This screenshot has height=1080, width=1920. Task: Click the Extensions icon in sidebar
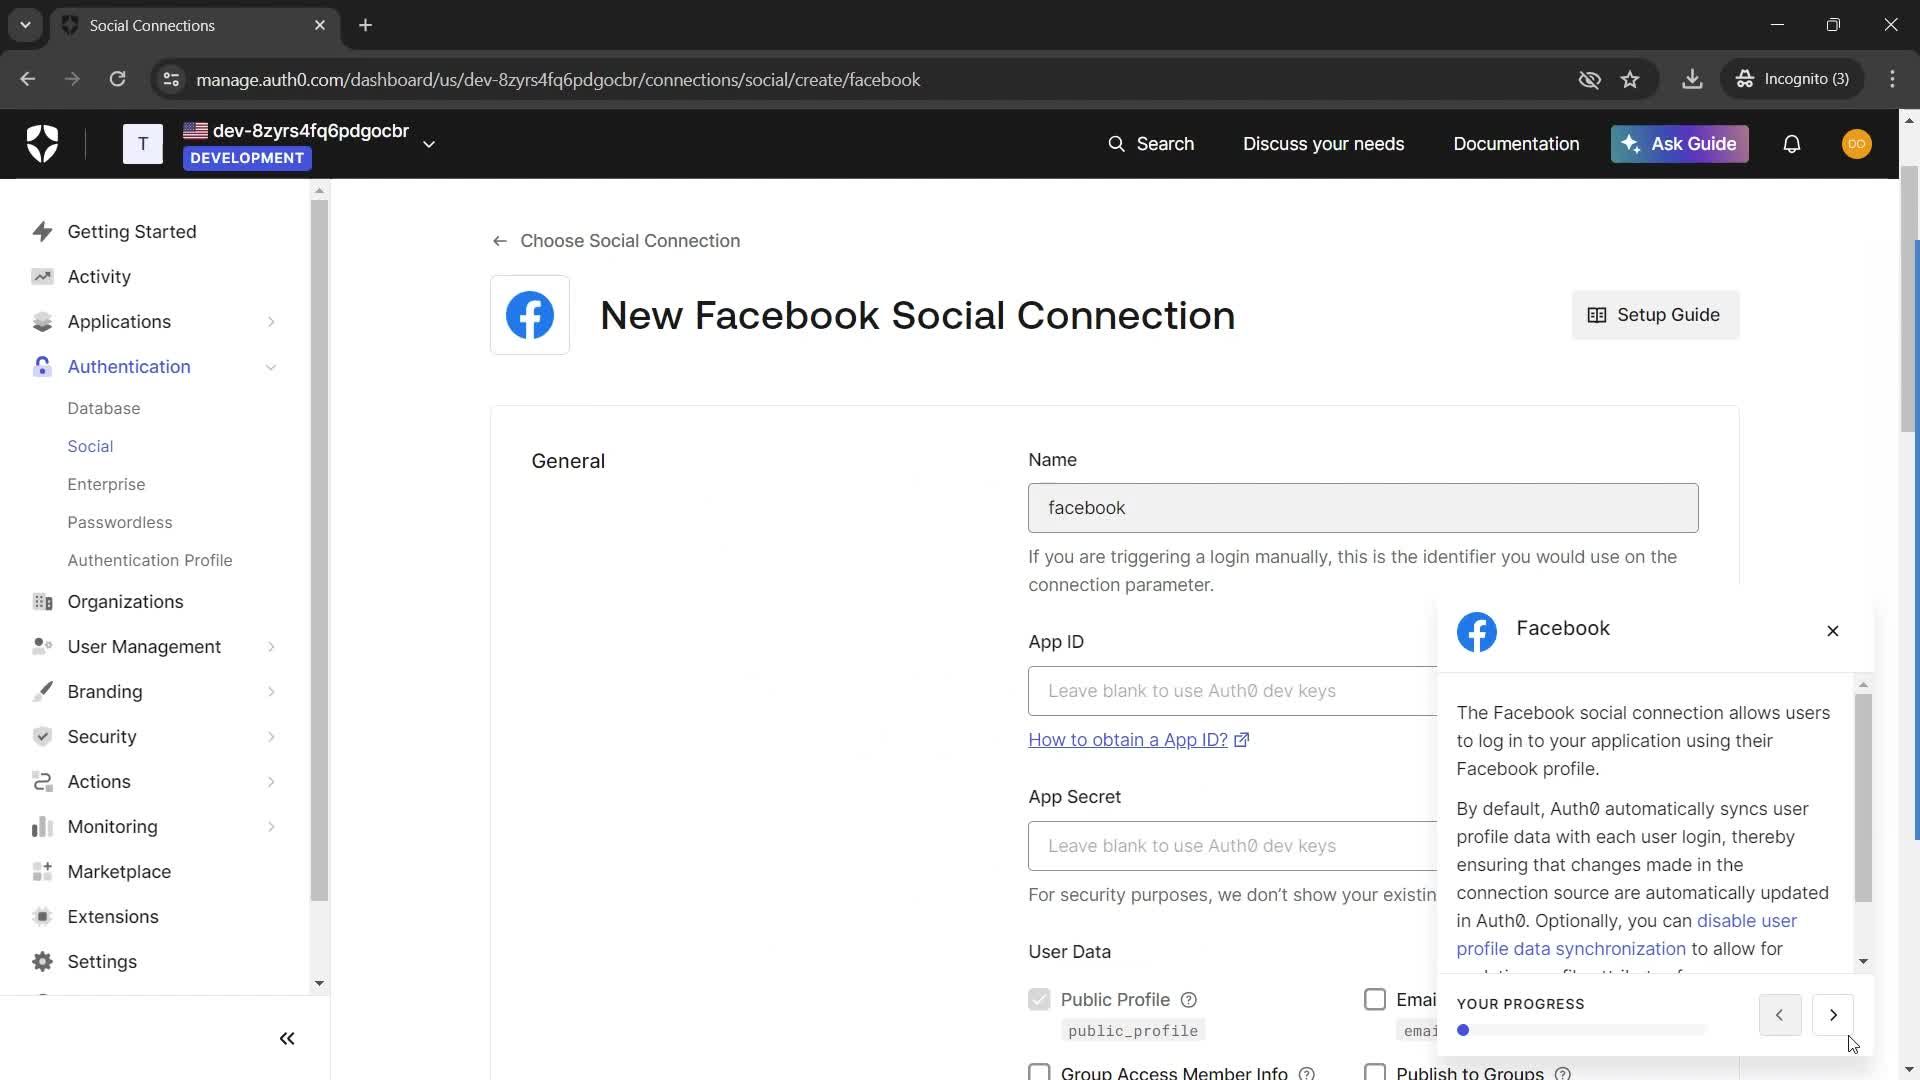[42, 917]
